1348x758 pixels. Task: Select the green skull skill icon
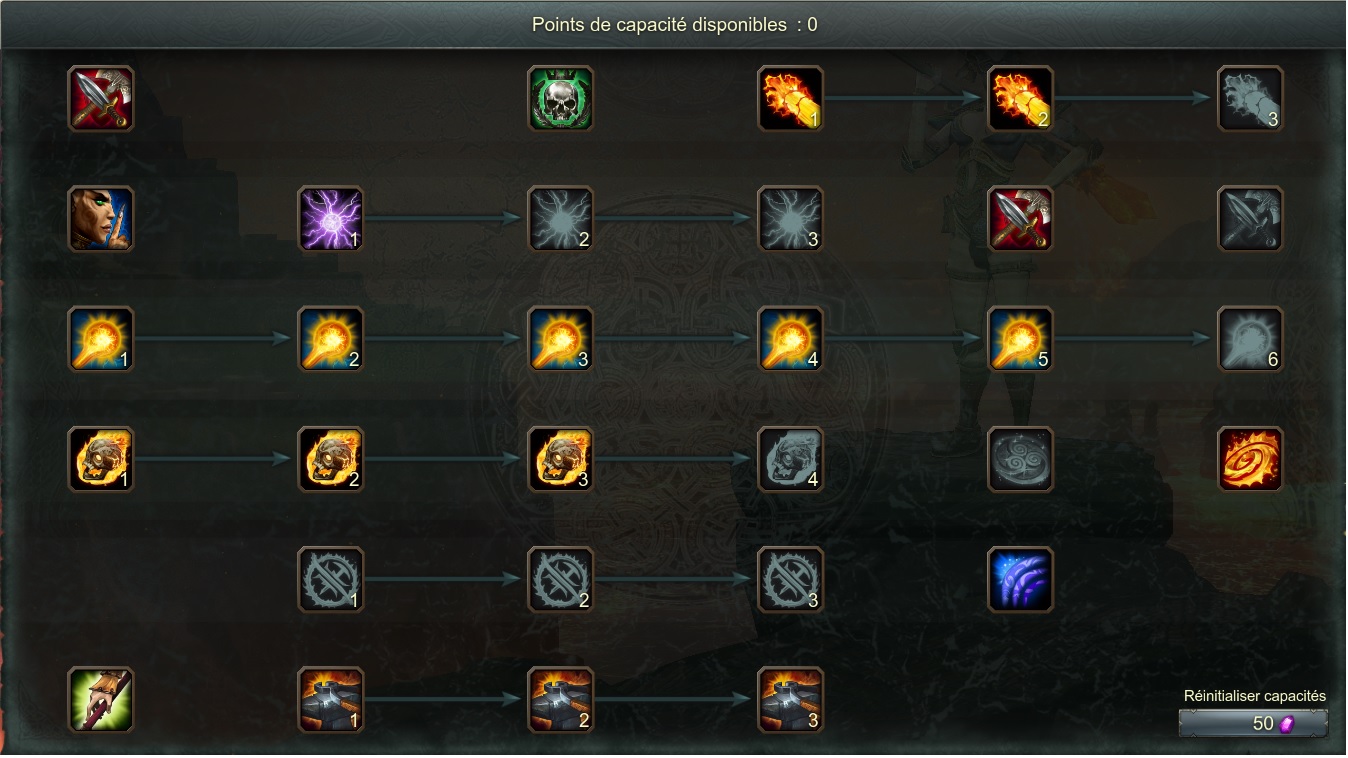(560, 98)
